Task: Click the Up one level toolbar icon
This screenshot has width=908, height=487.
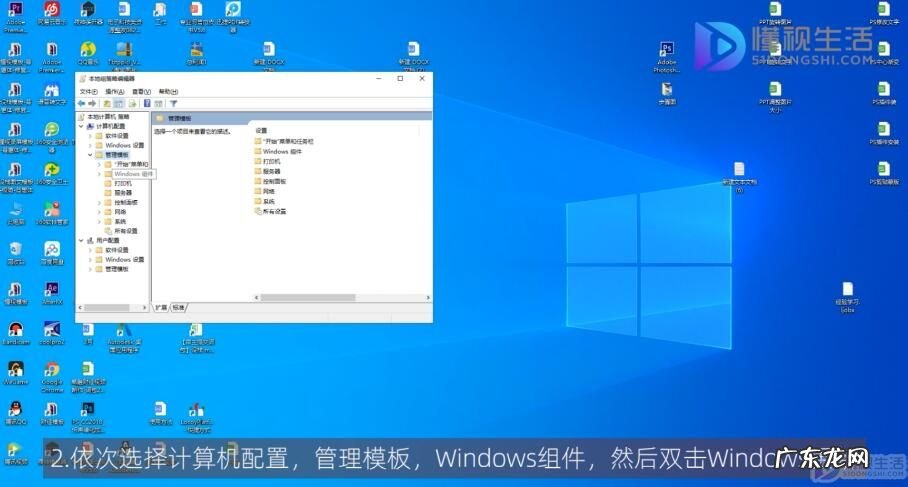Action: pyautogui.click(x=107, y=104)
